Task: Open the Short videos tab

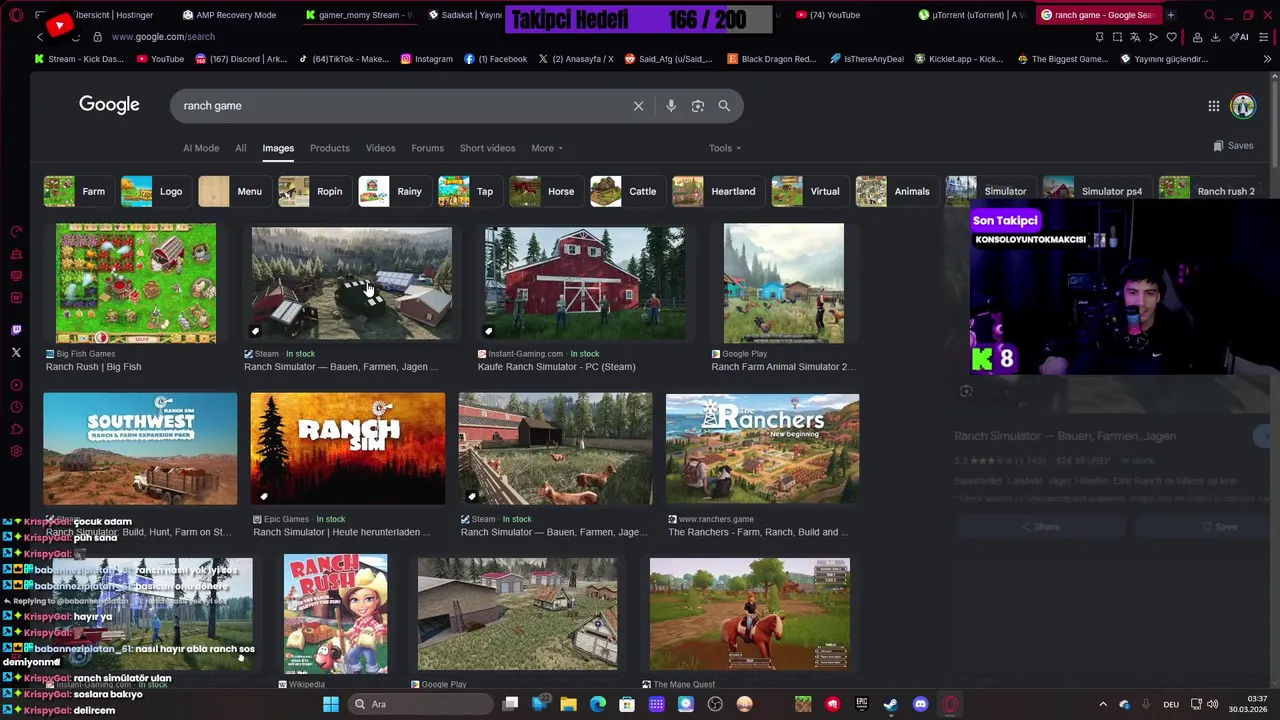Action: coord(487,148)
